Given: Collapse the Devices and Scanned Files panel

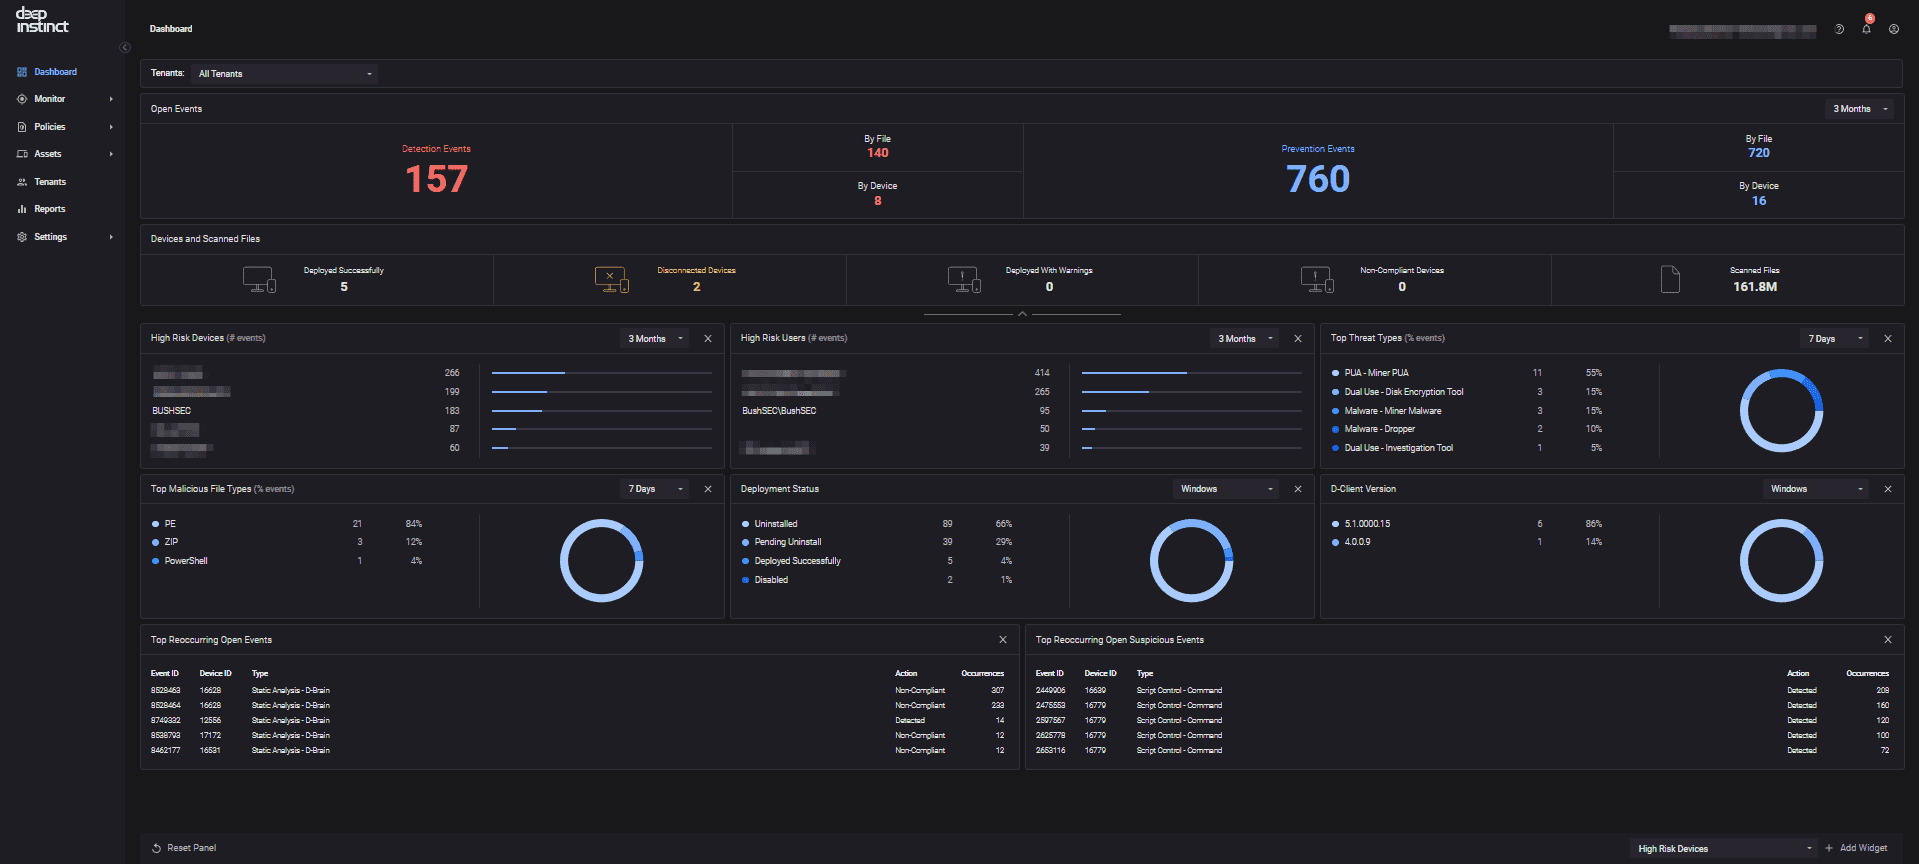Looking at the screenshot, I should coord(1022,314).
